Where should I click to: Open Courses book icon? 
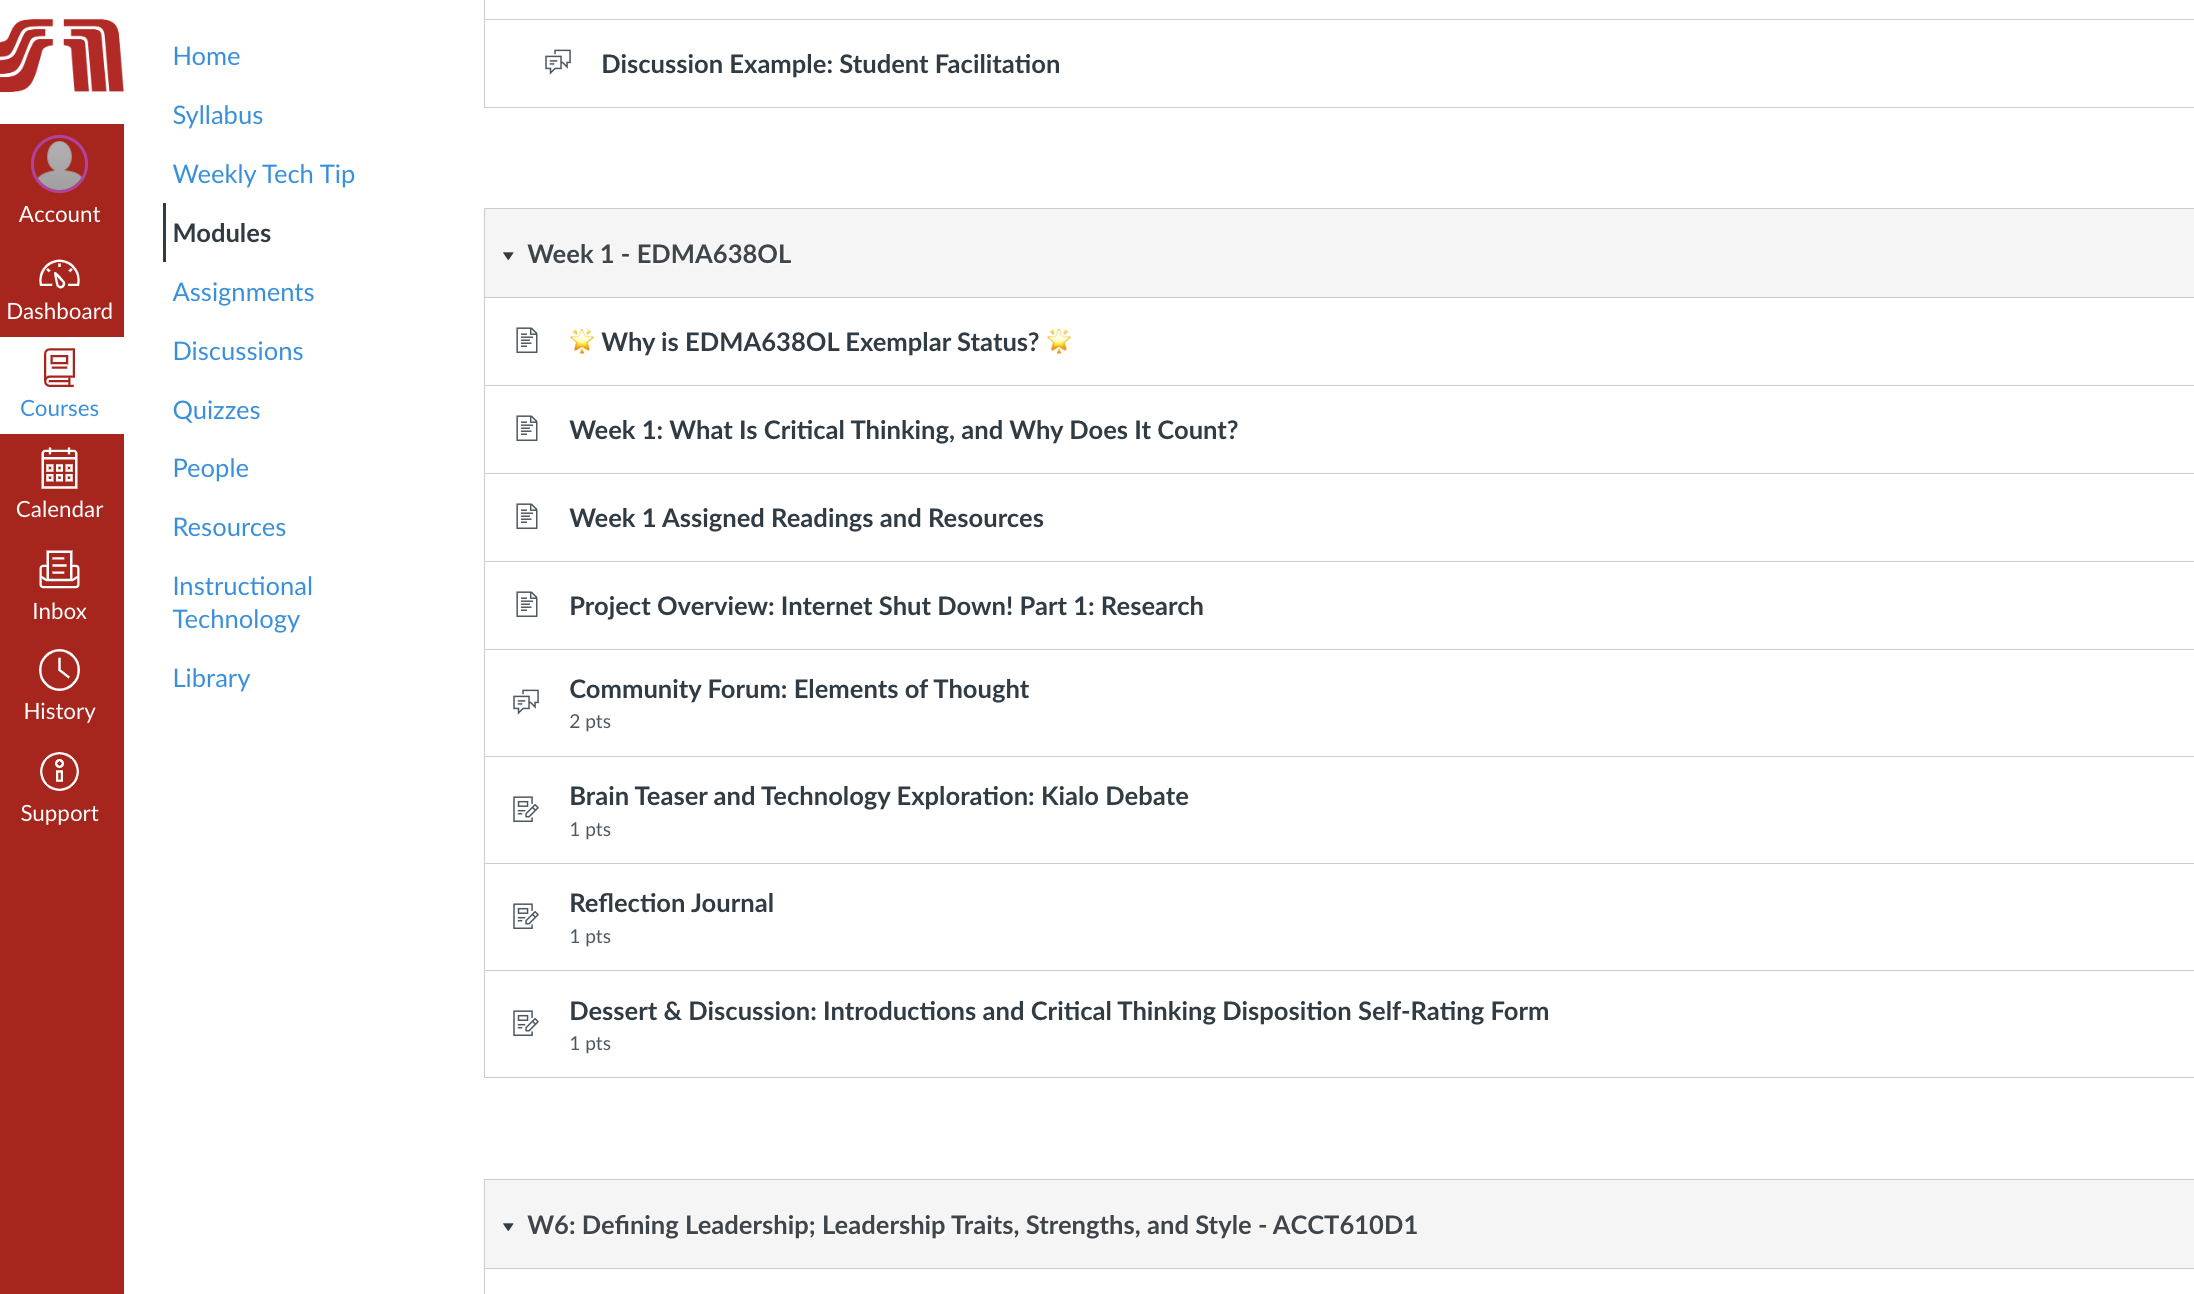click(x=59, y=368)
